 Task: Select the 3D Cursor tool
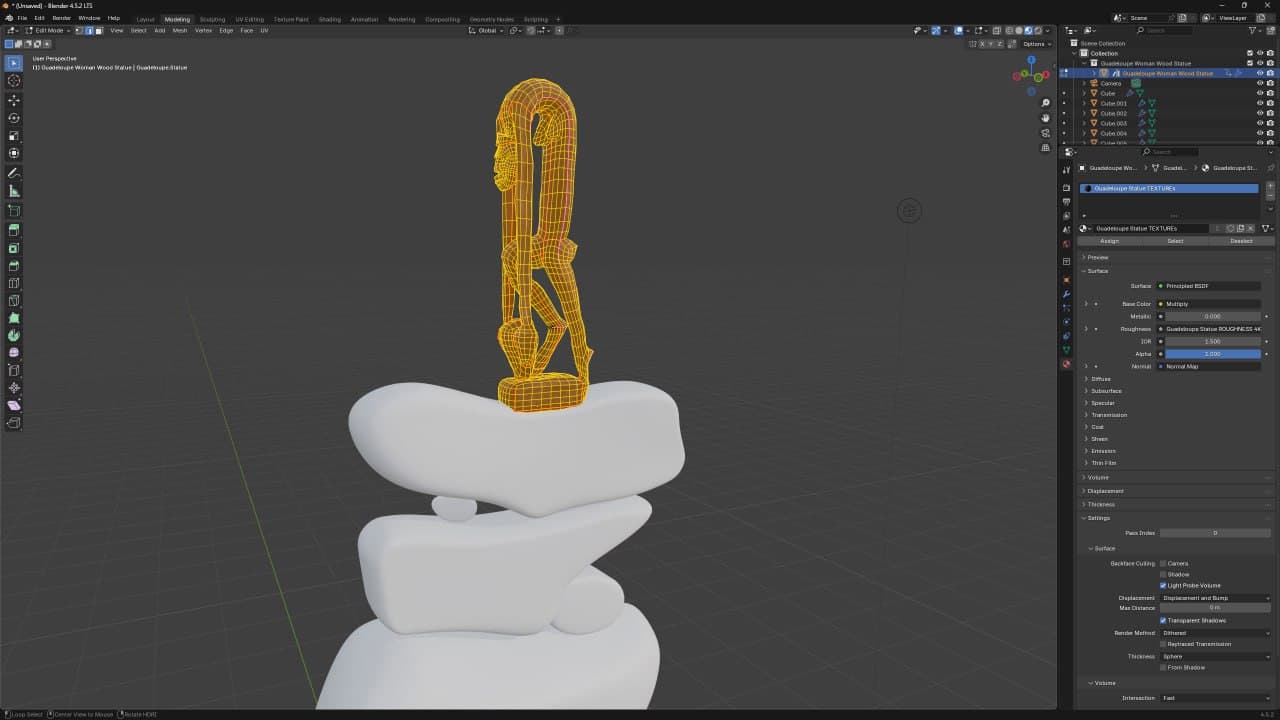pyautogui.click(x=14, y=81)
